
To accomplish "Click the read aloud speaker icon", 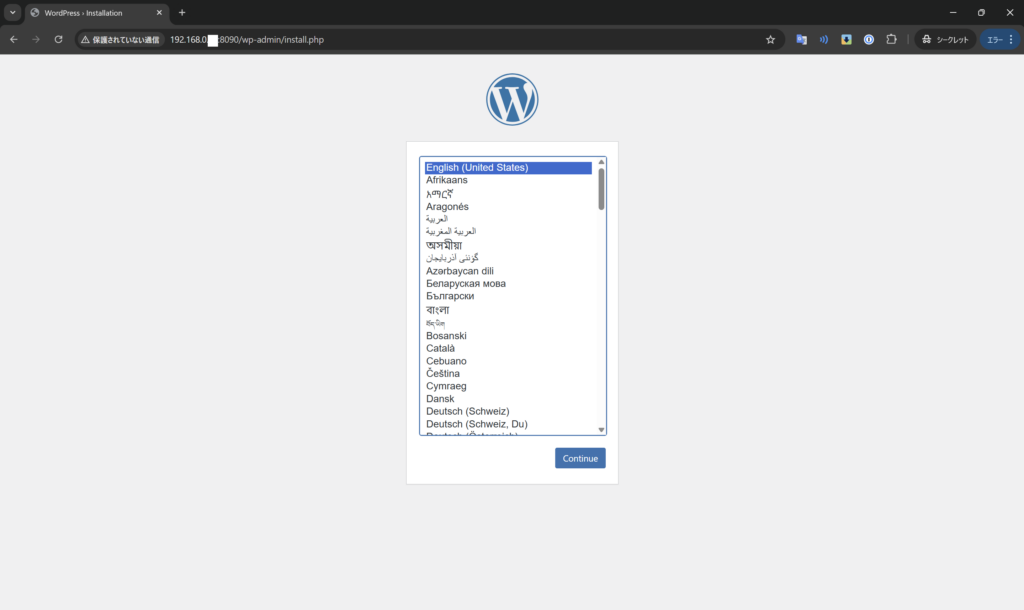I will 823,39.
